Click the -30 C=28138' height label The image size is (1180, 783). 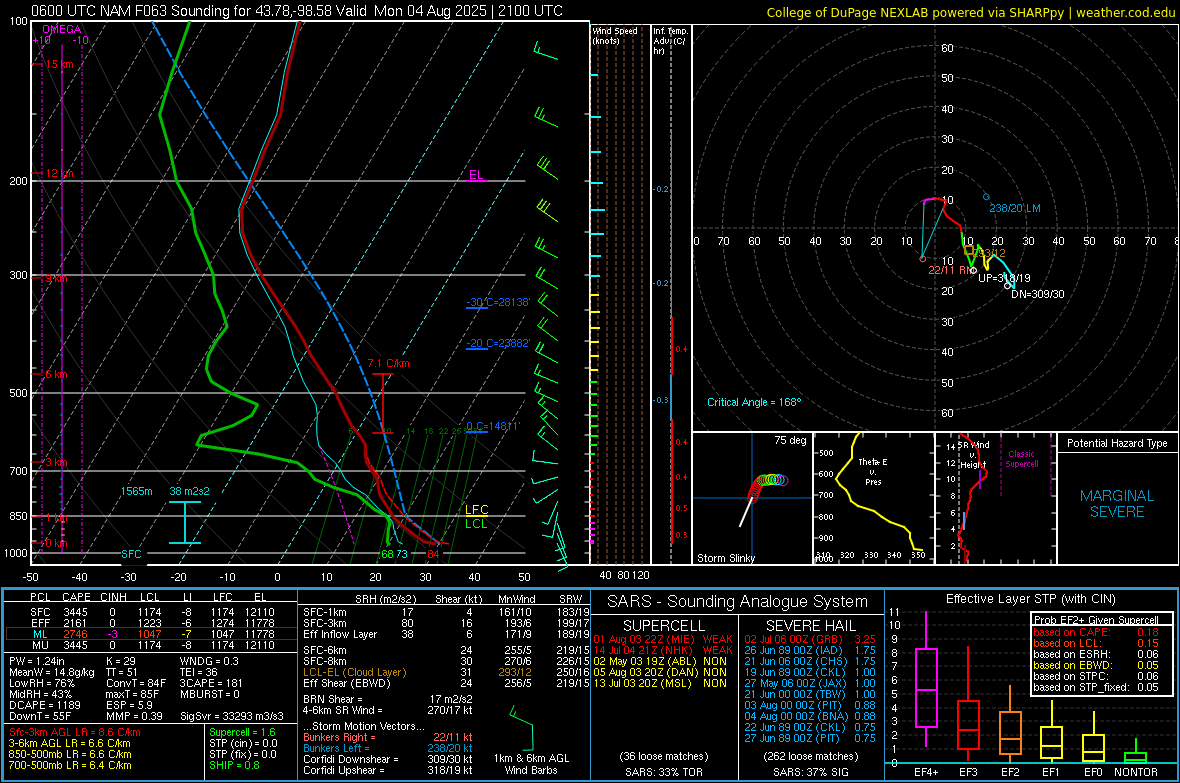coord(498,302)
